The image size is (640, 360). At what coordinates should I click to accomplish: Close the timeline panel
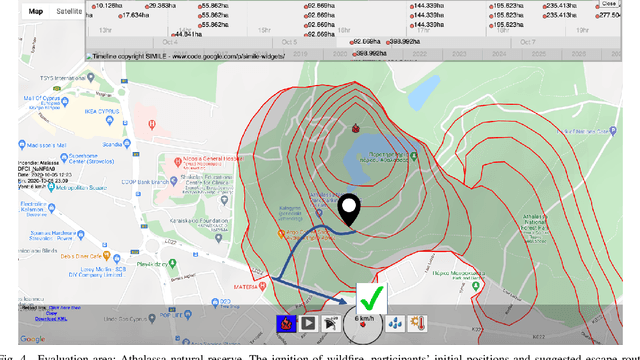point(609,3)
